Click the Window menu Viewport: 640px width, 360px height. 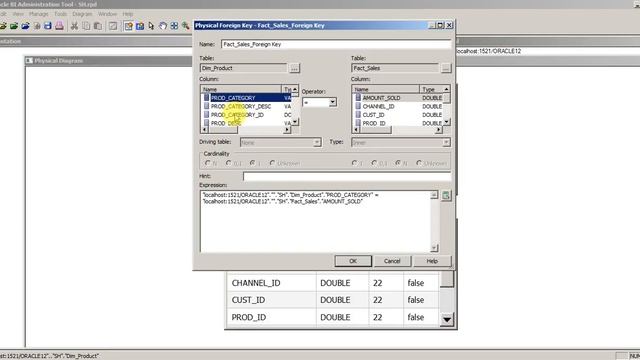coord(107,14)
